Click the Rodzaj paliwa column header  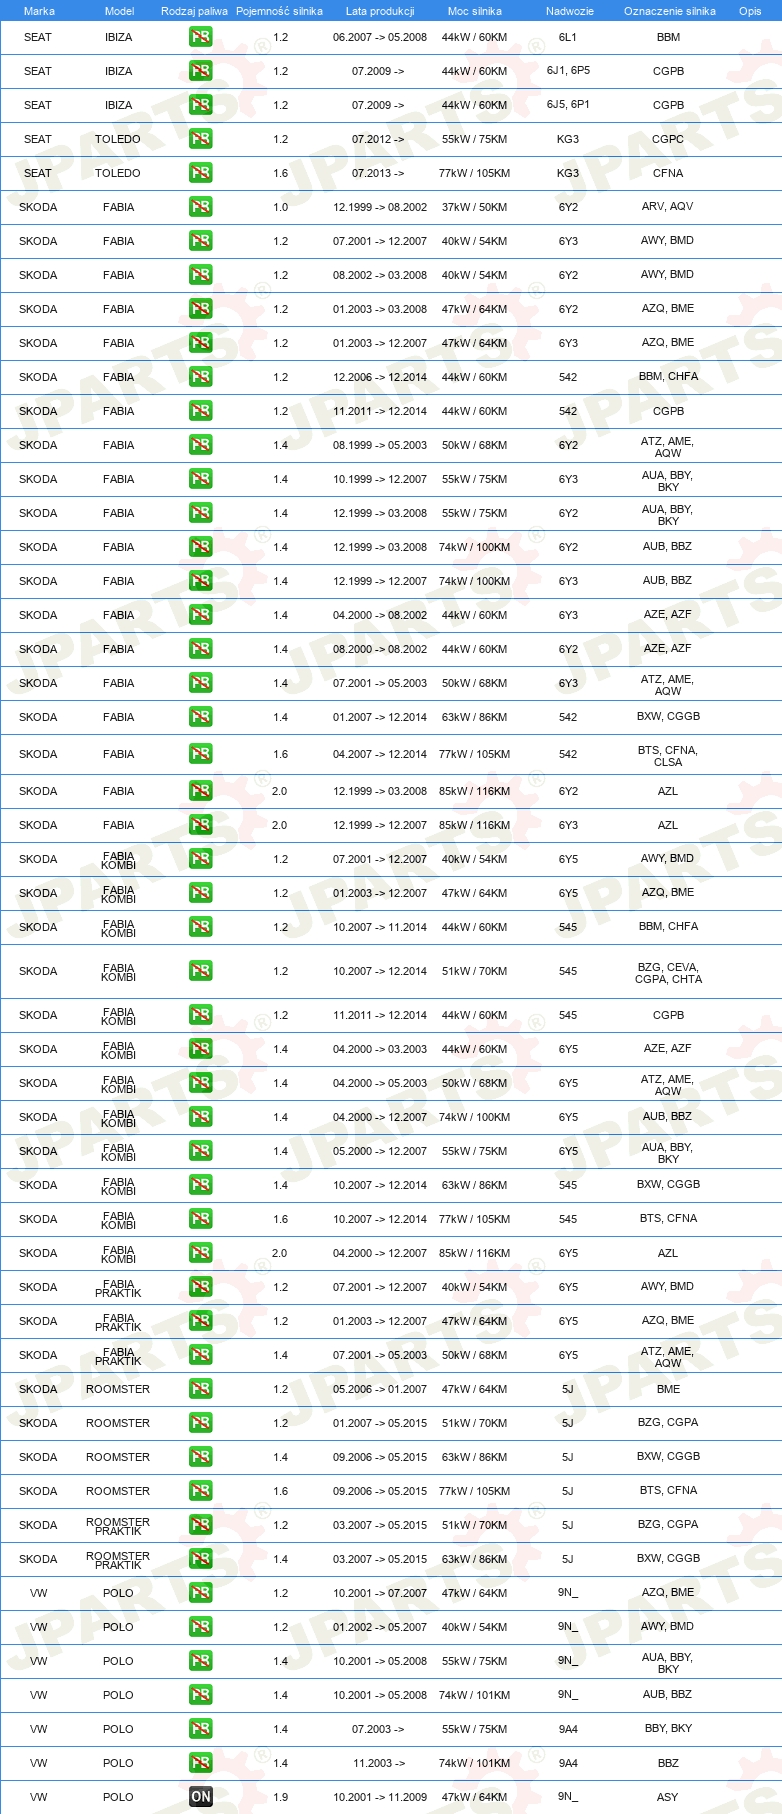click(x=194, y=11)
